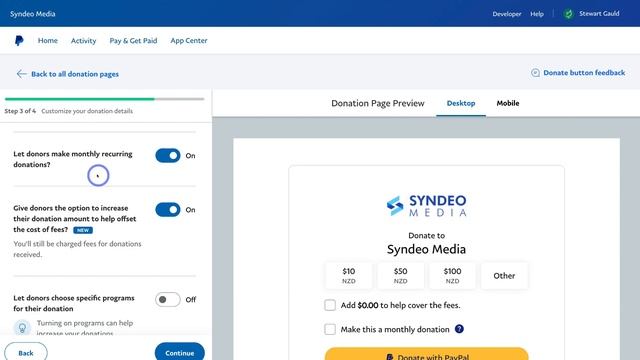Select the Other donation amount

point(504,276)
